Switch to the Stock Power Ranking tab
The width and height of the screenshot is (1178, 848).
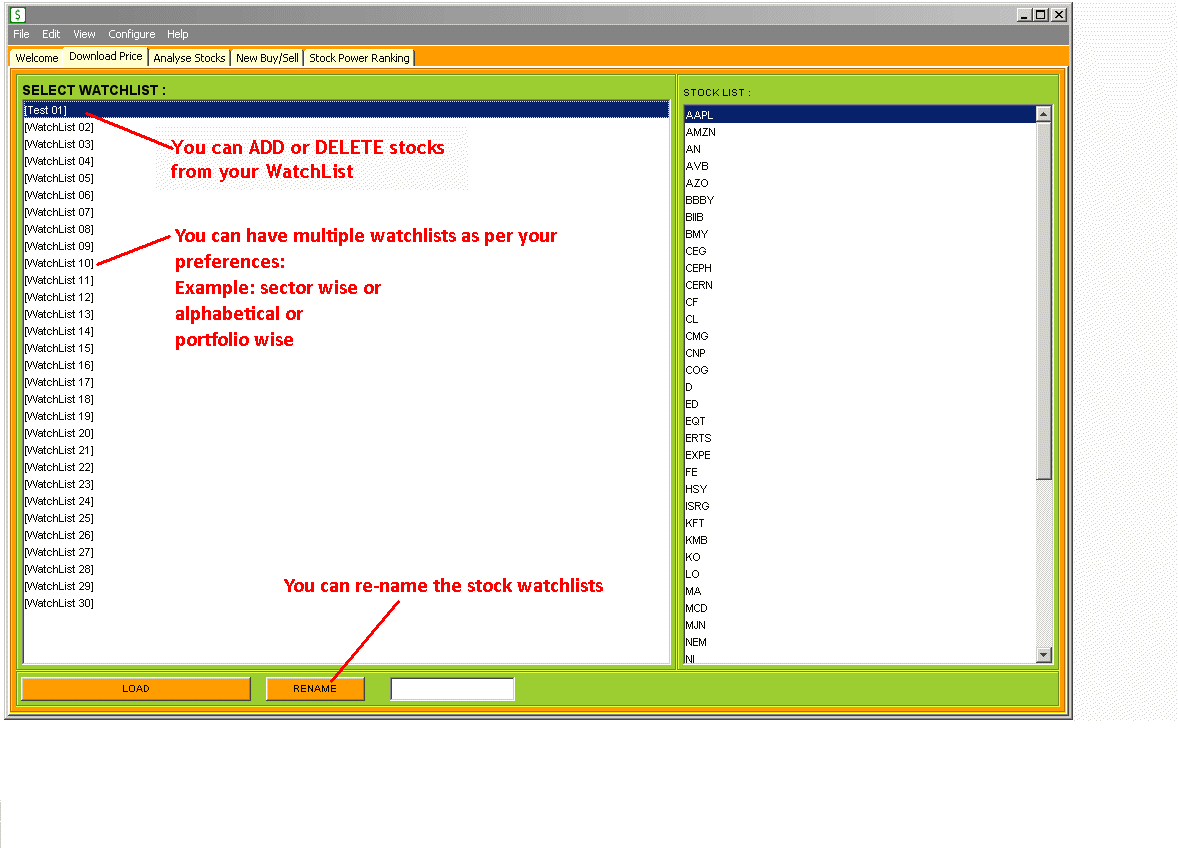click(x=359, y=58)
